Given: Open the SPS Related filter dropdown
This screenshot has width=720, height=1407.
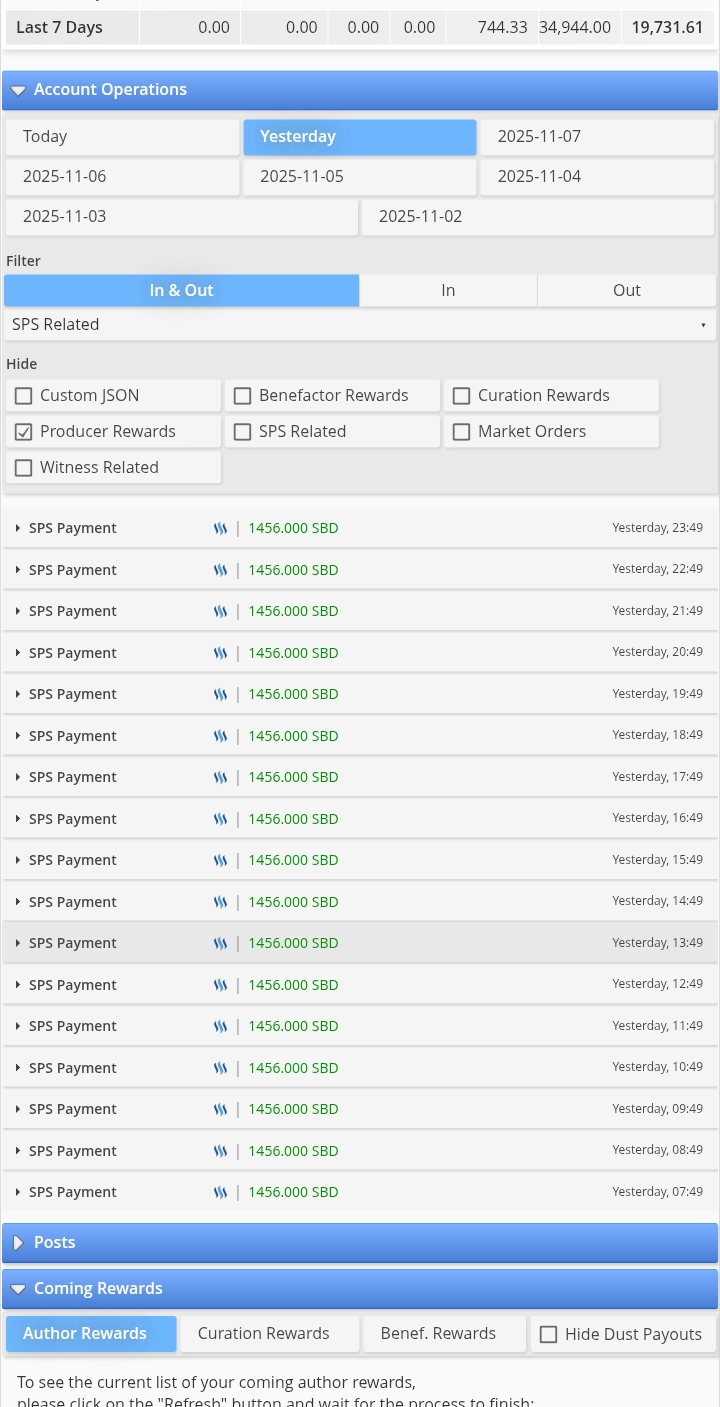Looking at the screenshot, I should click(x=360, y=325).
